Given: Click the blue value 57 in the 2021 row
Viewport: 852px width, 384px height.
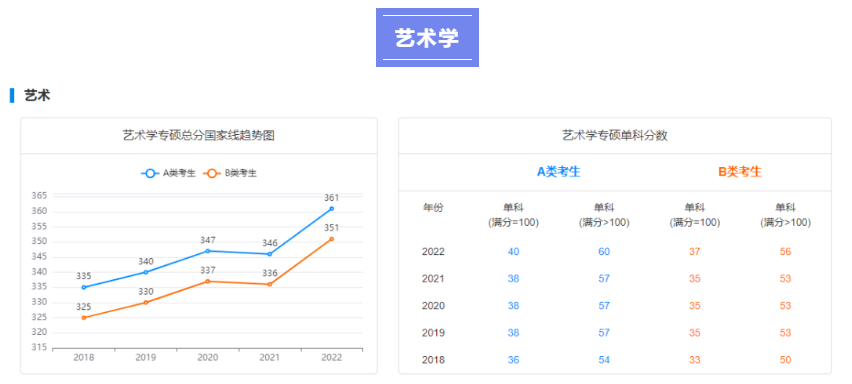Looking at the screenshot, I should coord(604,279).
